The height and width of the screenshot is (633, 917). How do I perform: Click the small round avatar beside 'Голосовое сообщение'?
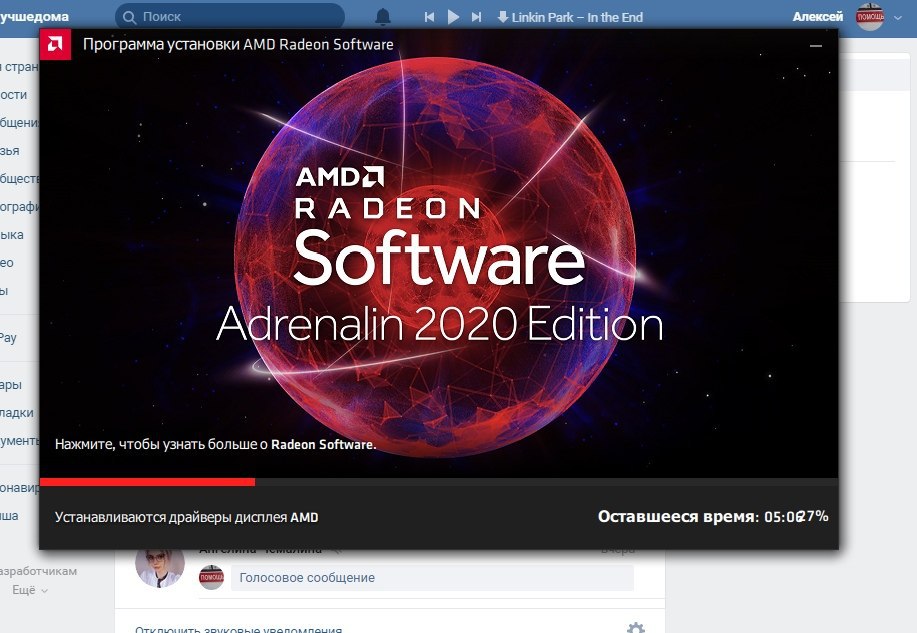[212, 577]
